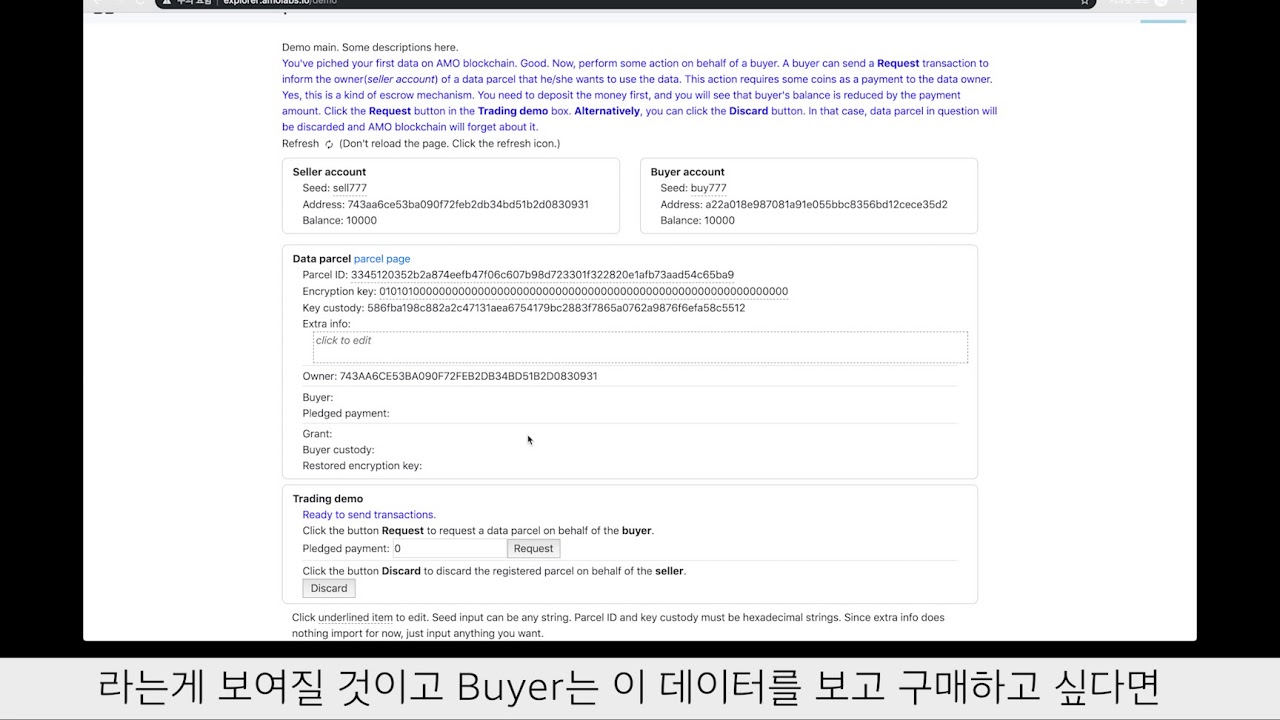This screenshot has height=720, width=1280.
Task: Click the Data parcel heading
Action: coord(322,259)
